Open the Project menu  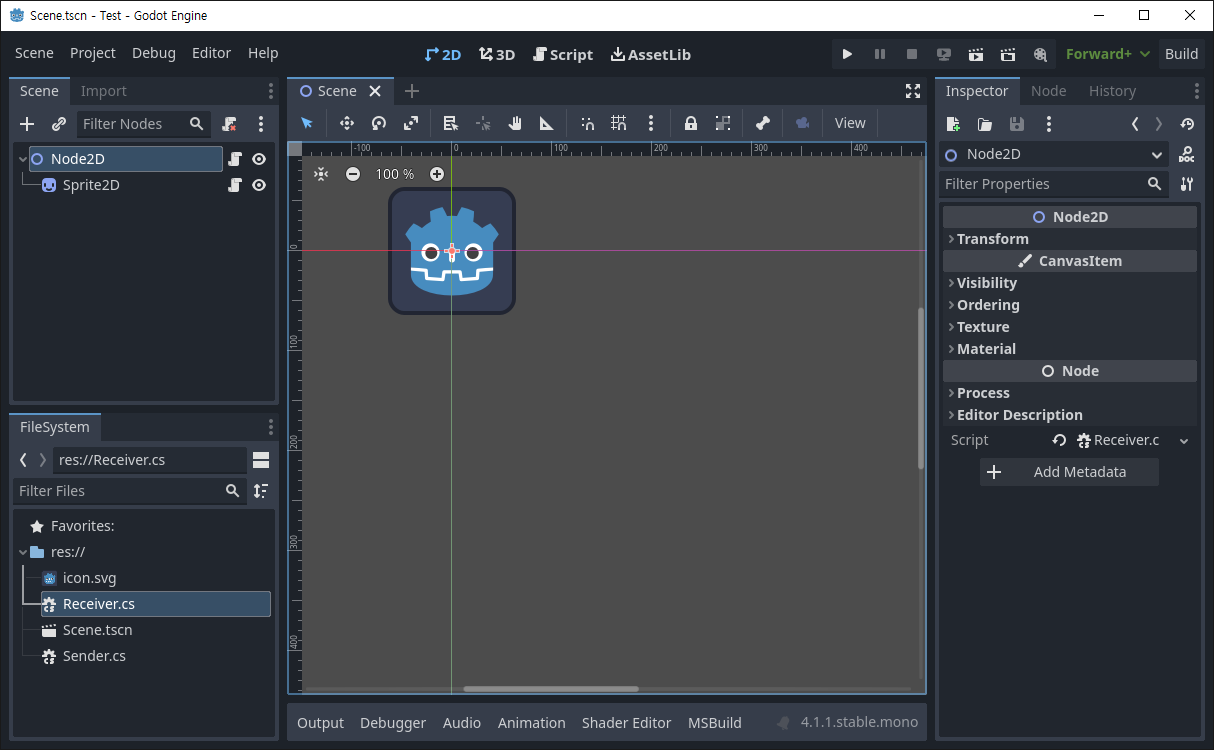point(93,53)
